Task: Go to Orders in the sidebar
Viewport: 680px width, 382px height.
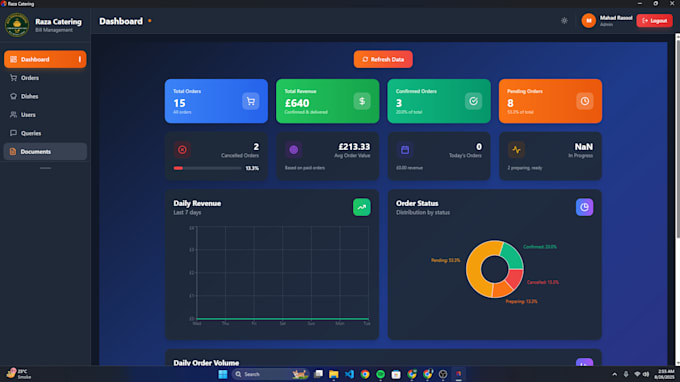Action: pos(45,78)
